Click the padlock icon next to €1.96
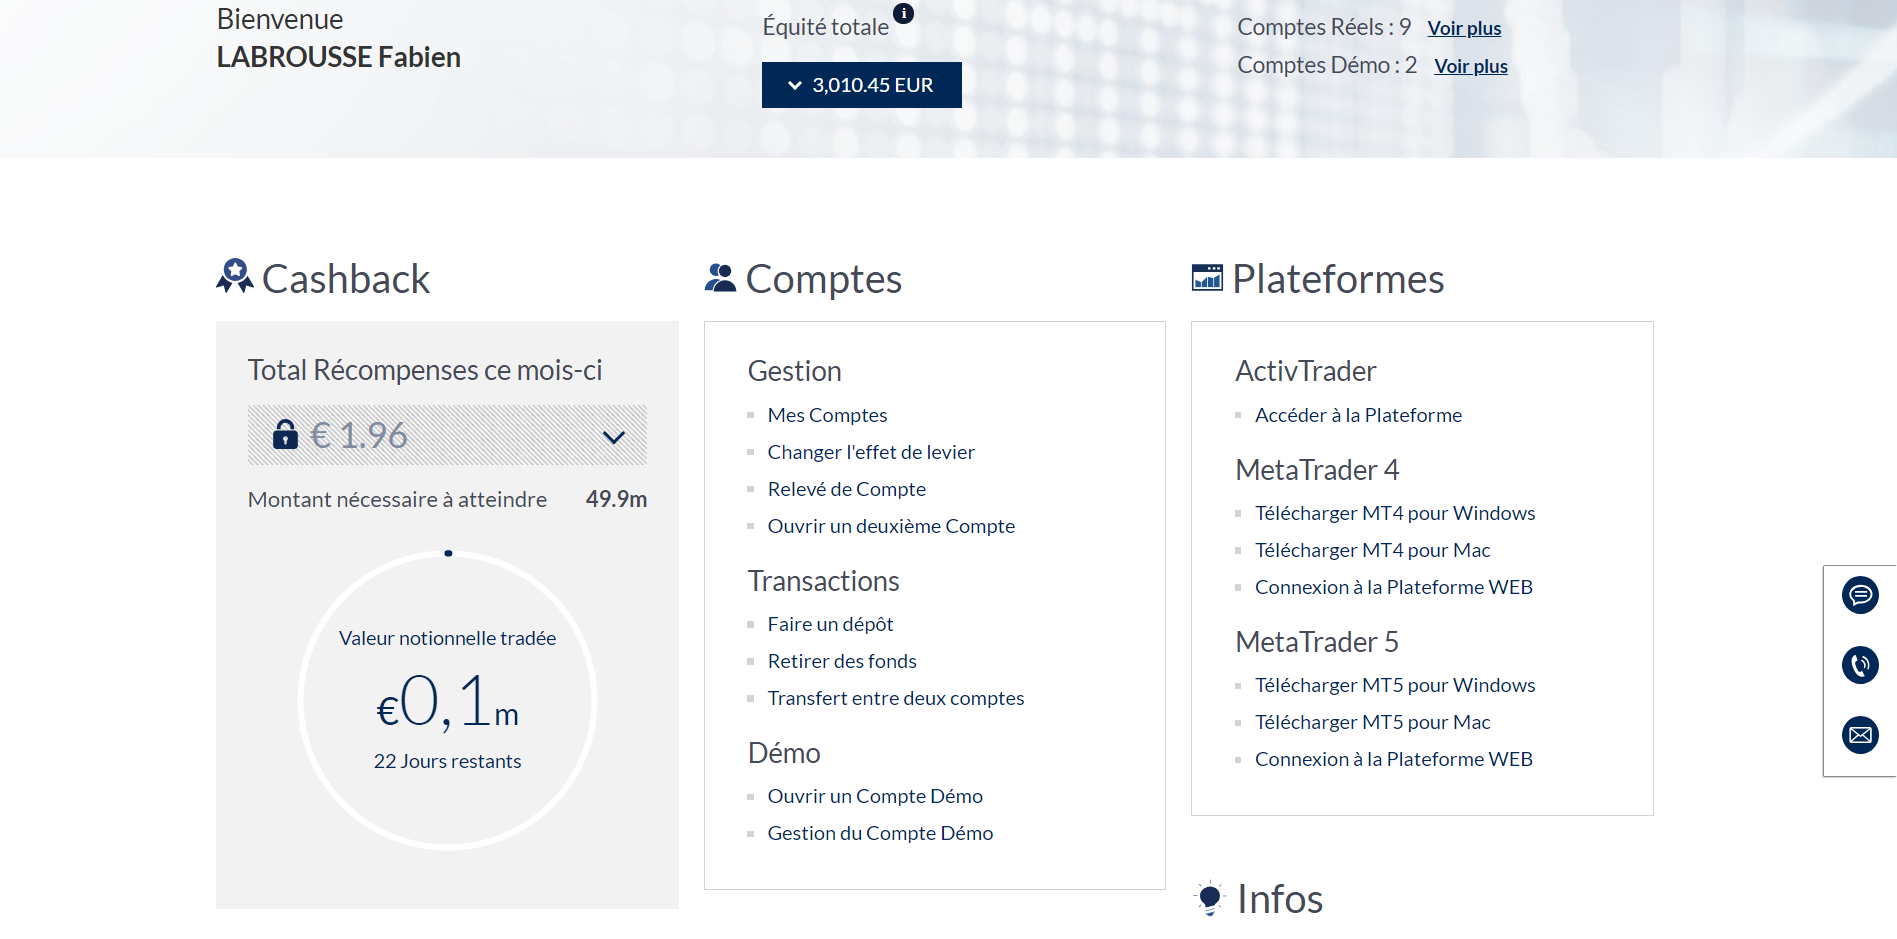The height and width of the screenshot is (939, 1897). [x=285, y=434]
